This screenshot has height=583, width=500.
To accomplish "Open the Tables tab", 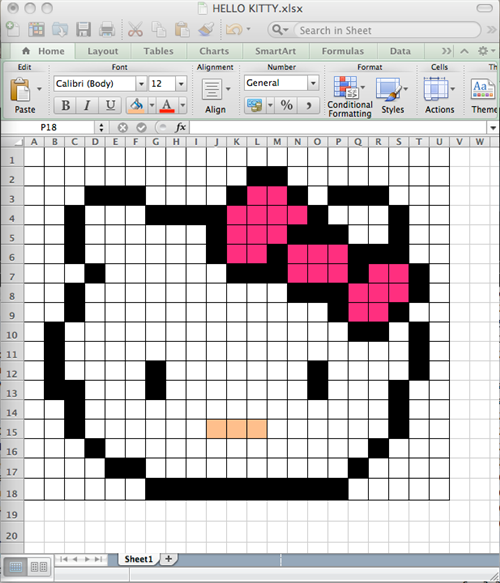I will tap(158, 51).
